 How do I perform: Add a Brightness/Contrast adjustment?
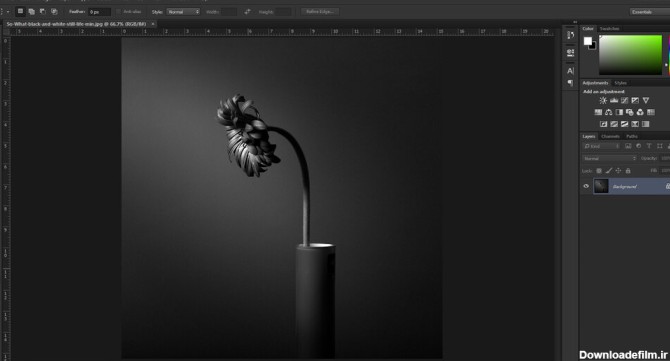click(603, 100)
